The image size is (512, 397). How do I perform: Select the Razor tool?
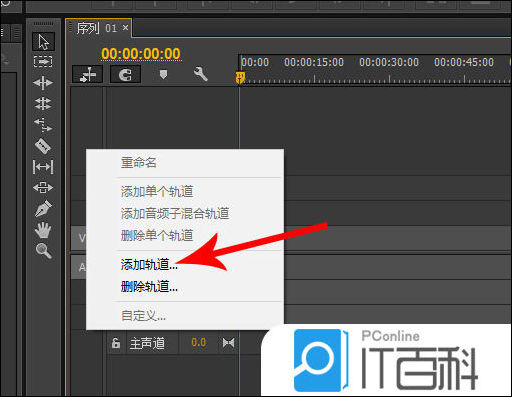[43, 146]
